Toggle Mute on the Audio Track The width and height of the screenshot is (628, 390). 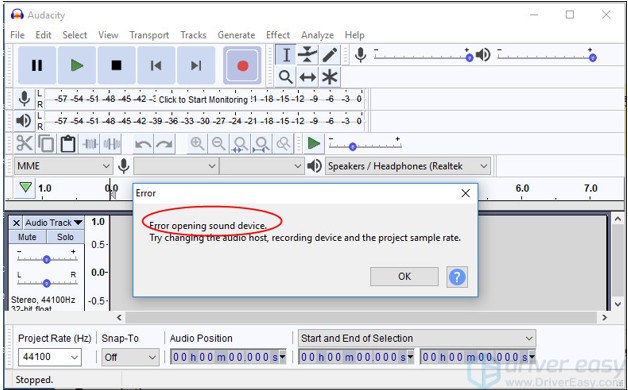pos(27,237)
